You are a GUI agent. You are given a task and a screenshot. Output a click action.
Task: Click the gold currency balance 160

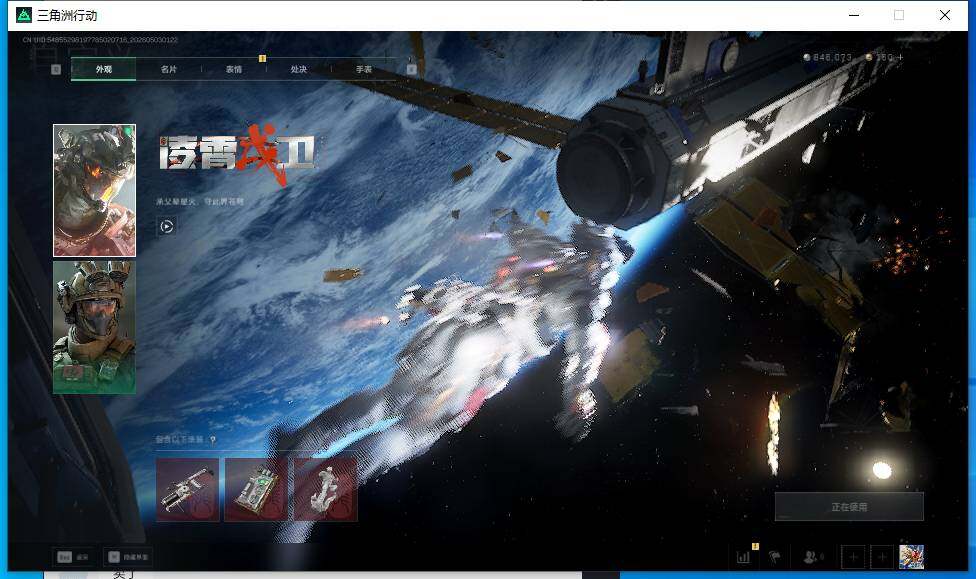coord(879,57)
